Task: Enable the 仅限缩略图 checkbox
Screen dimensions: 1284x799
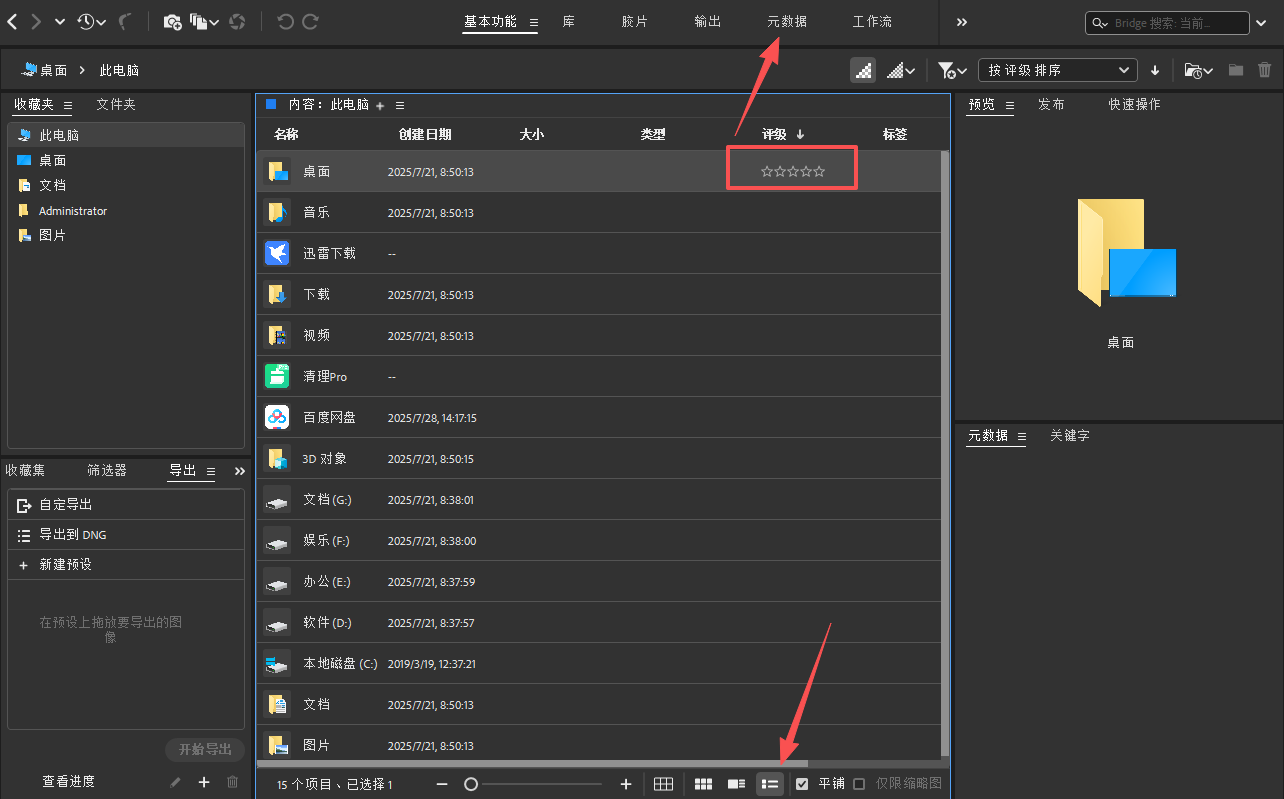Action: coord(859,784)
